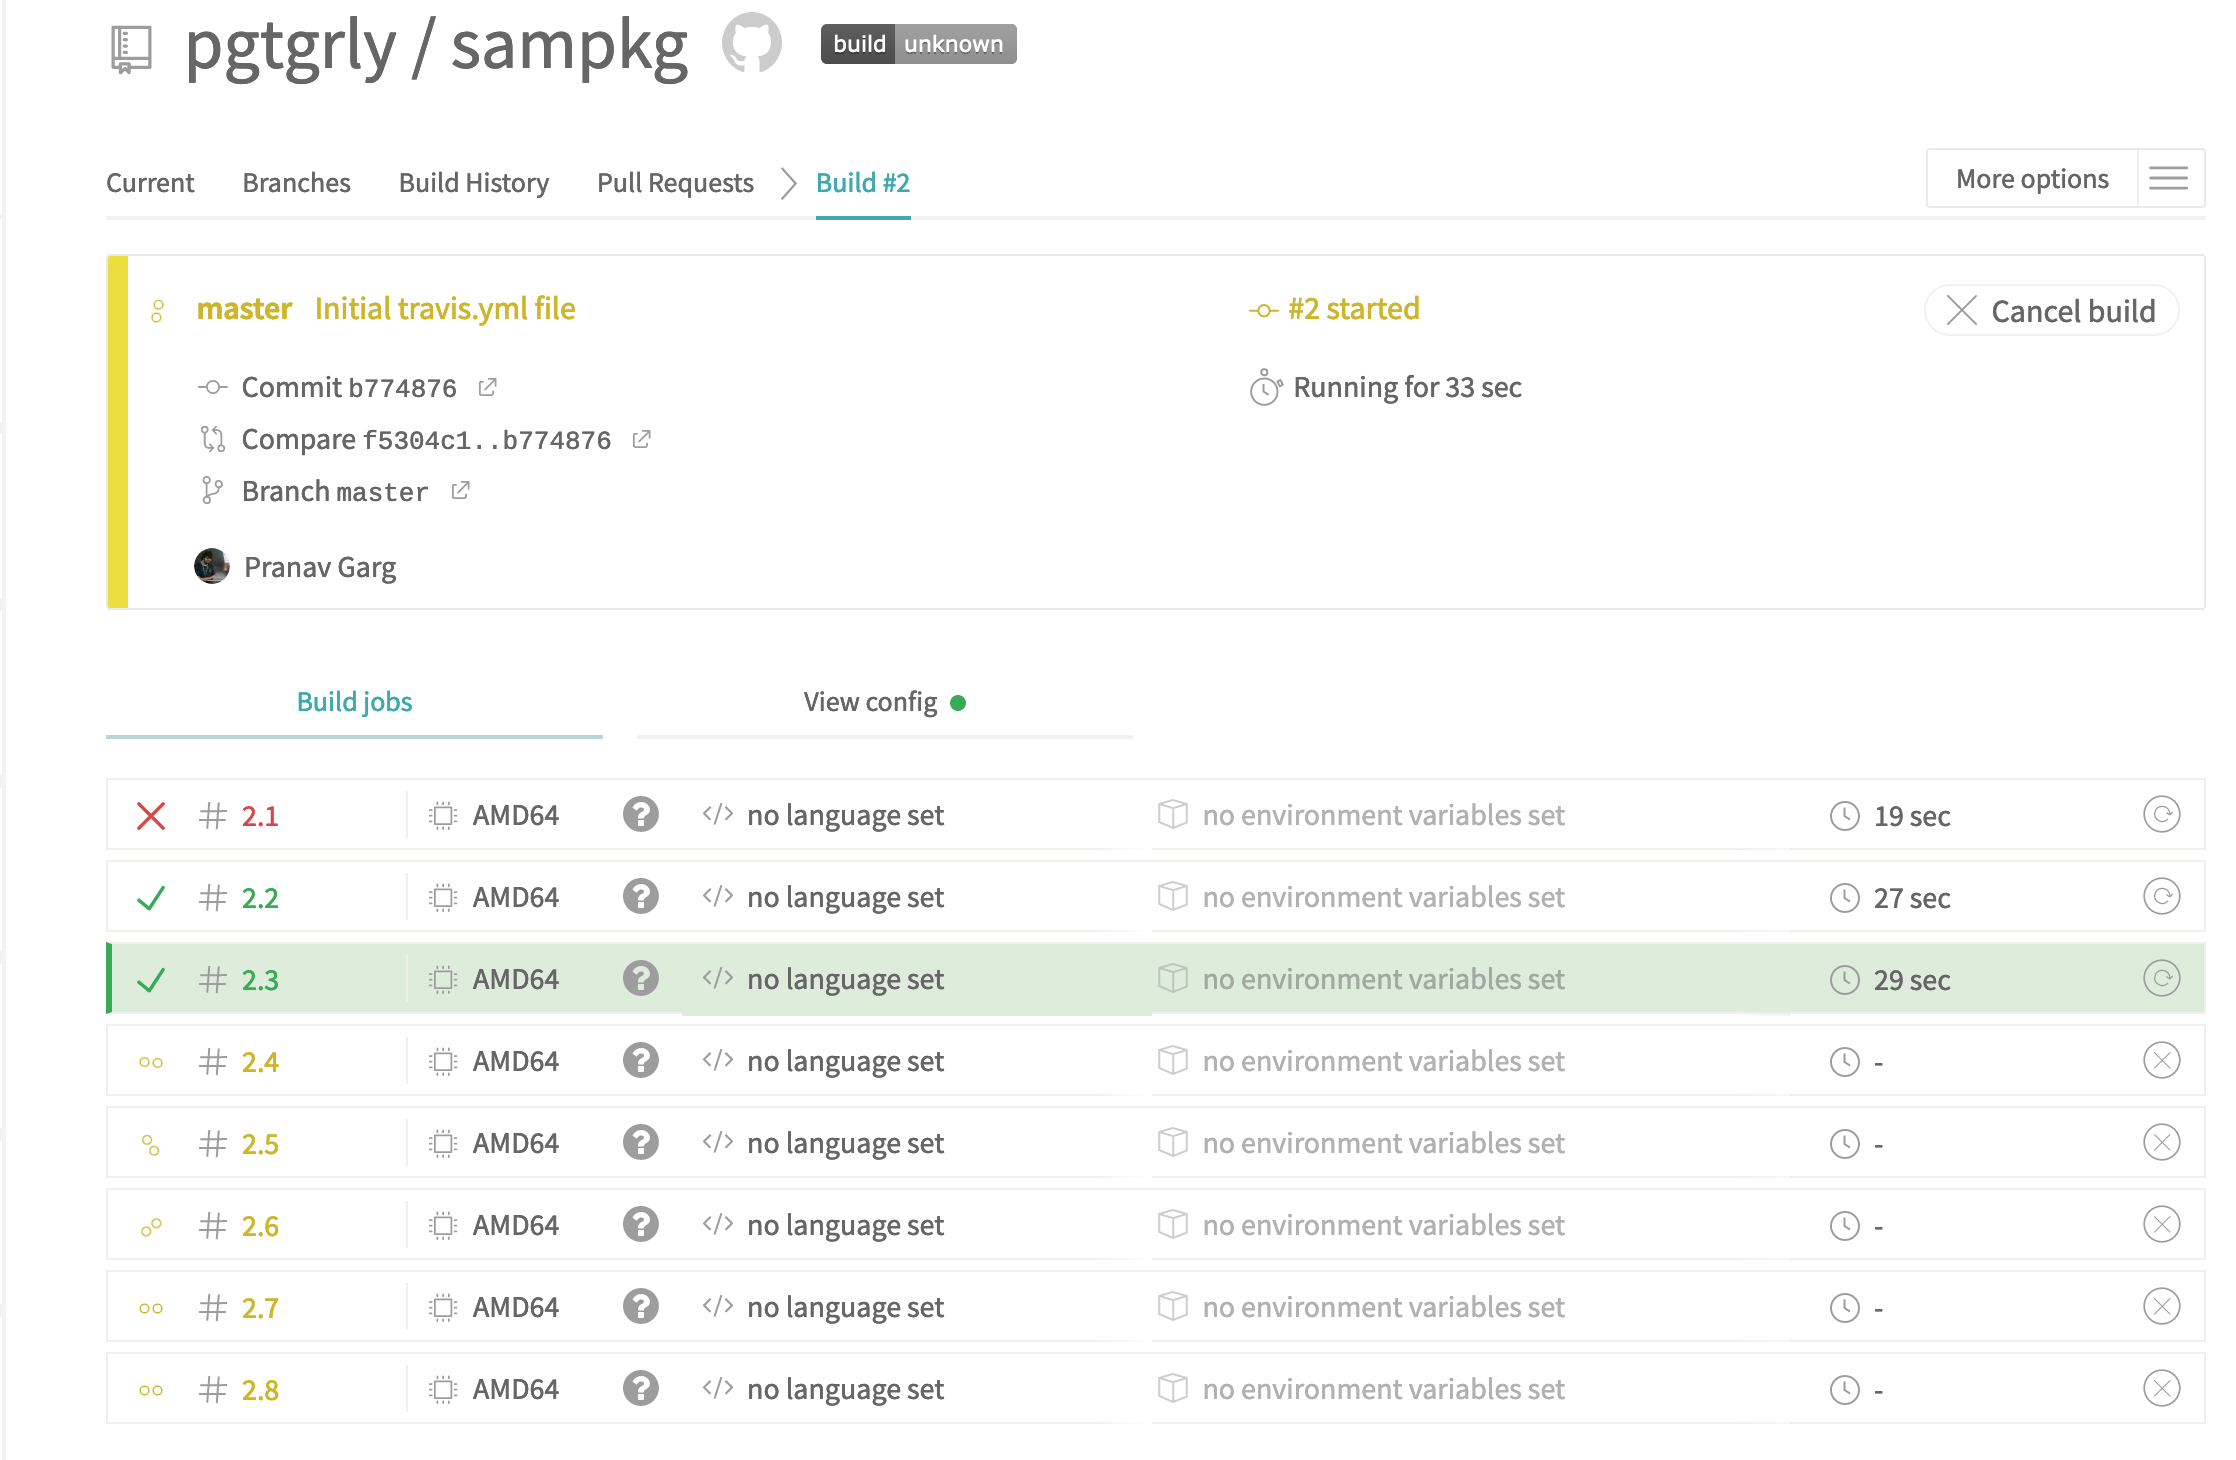Click the Initial travis.yml file commit title
Image resolution: width=2236 pixels, height=1460 pixels.
pos(445,309)
